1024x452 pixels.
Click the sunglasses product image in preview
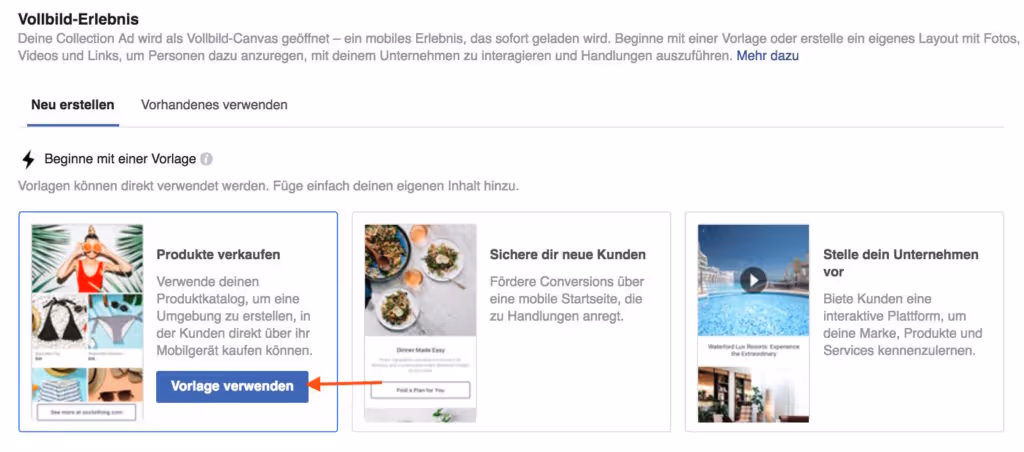[116, 385]
